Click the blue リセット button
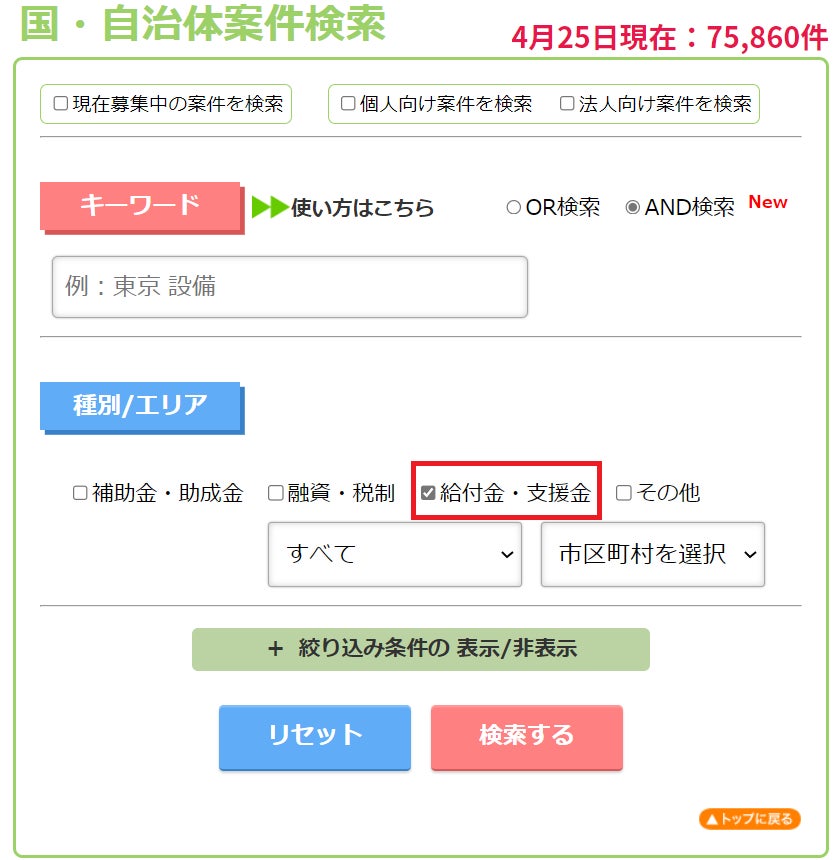The image size is (835, 860). [314, 737]
